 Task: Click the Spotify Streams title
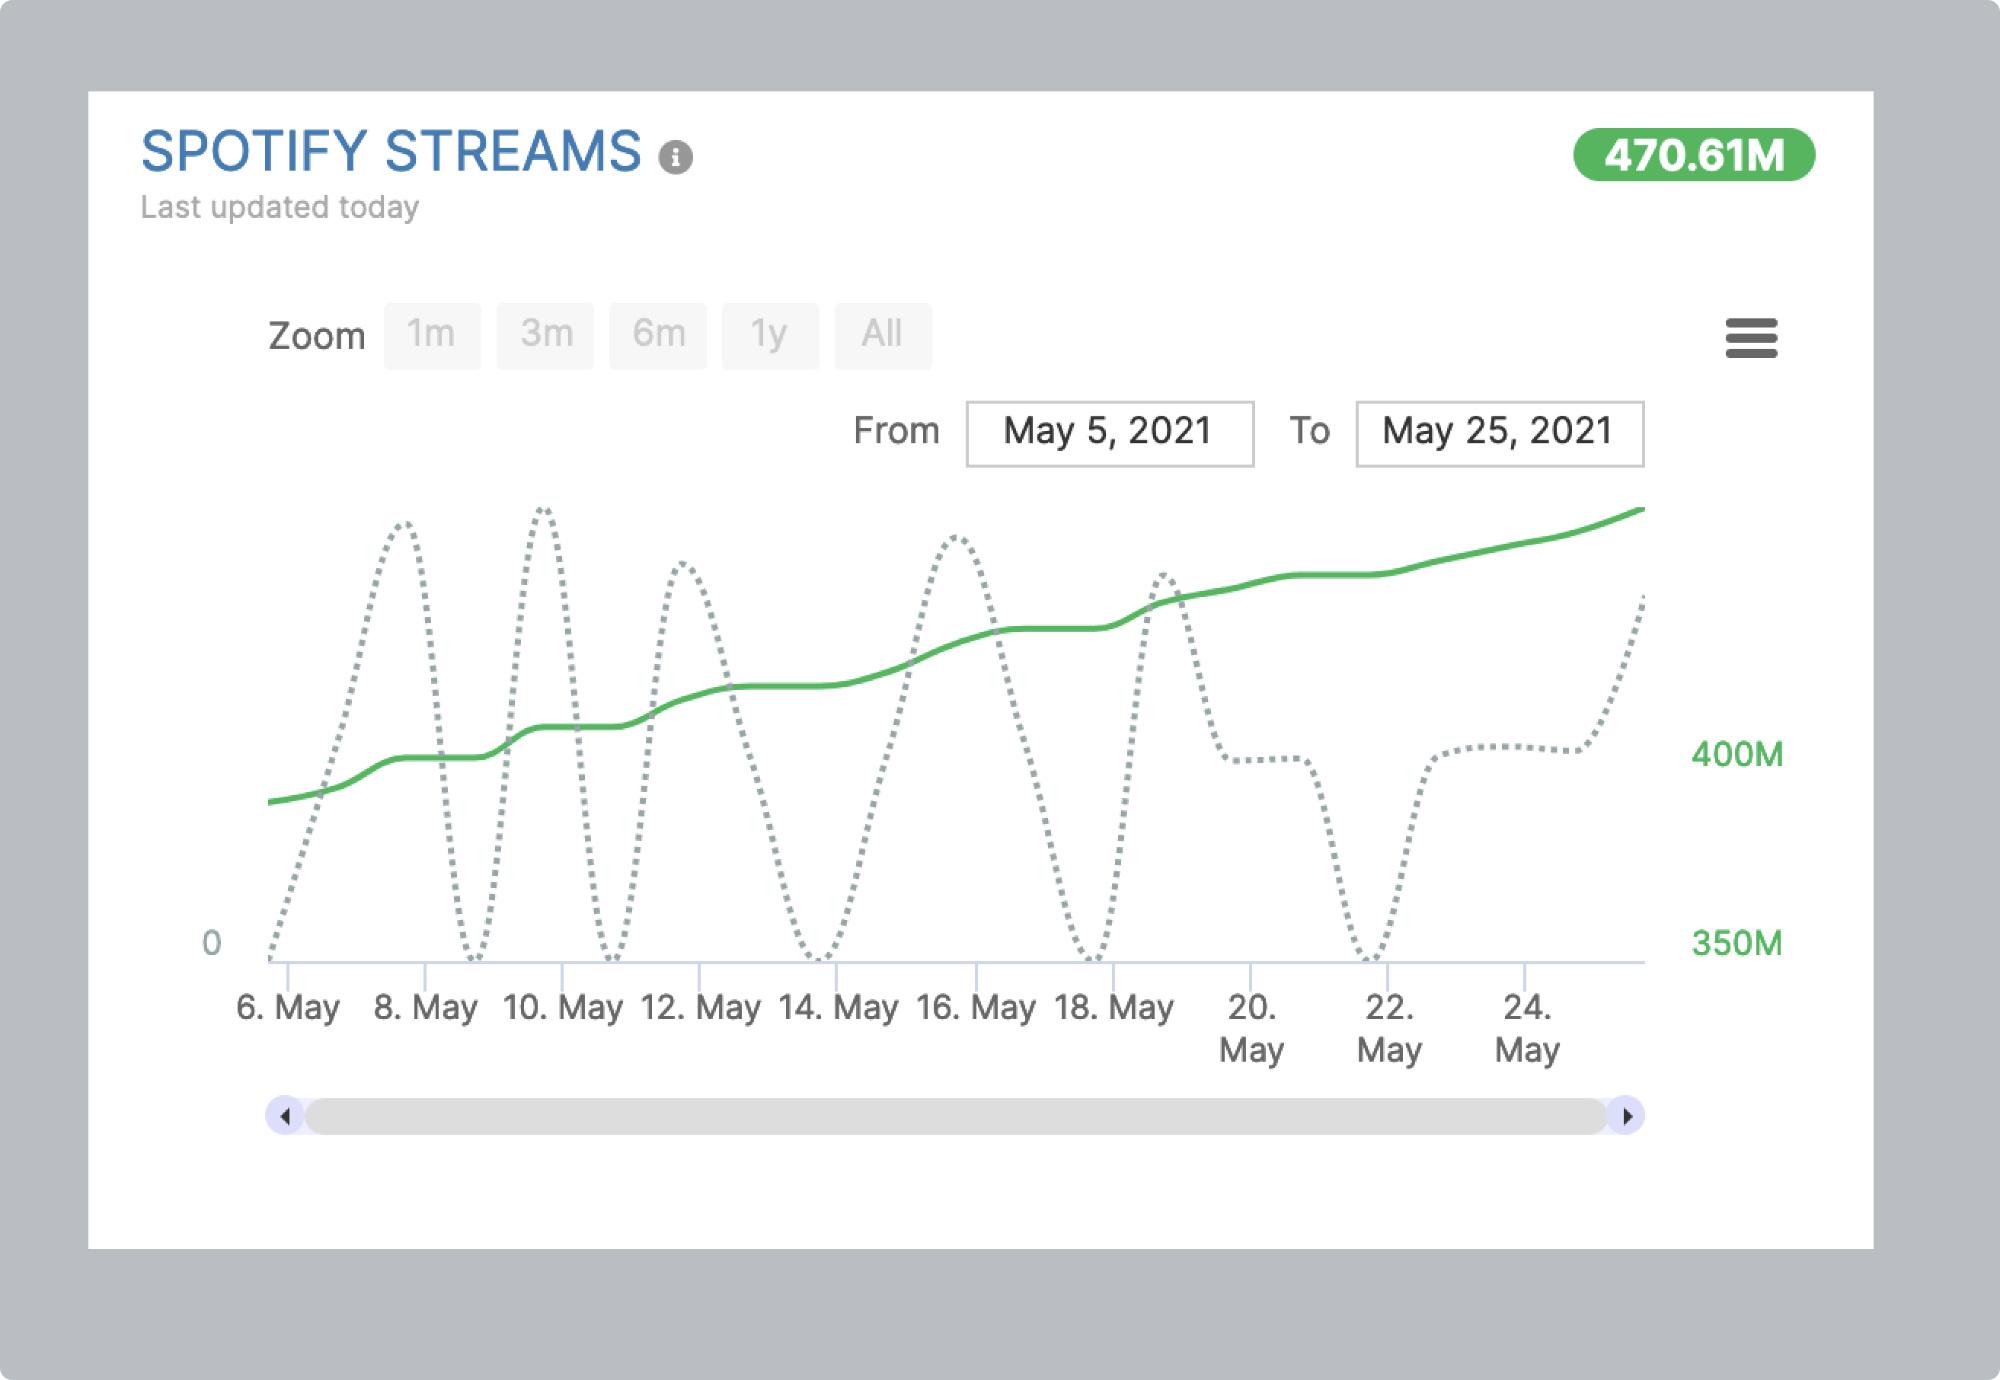391,152
